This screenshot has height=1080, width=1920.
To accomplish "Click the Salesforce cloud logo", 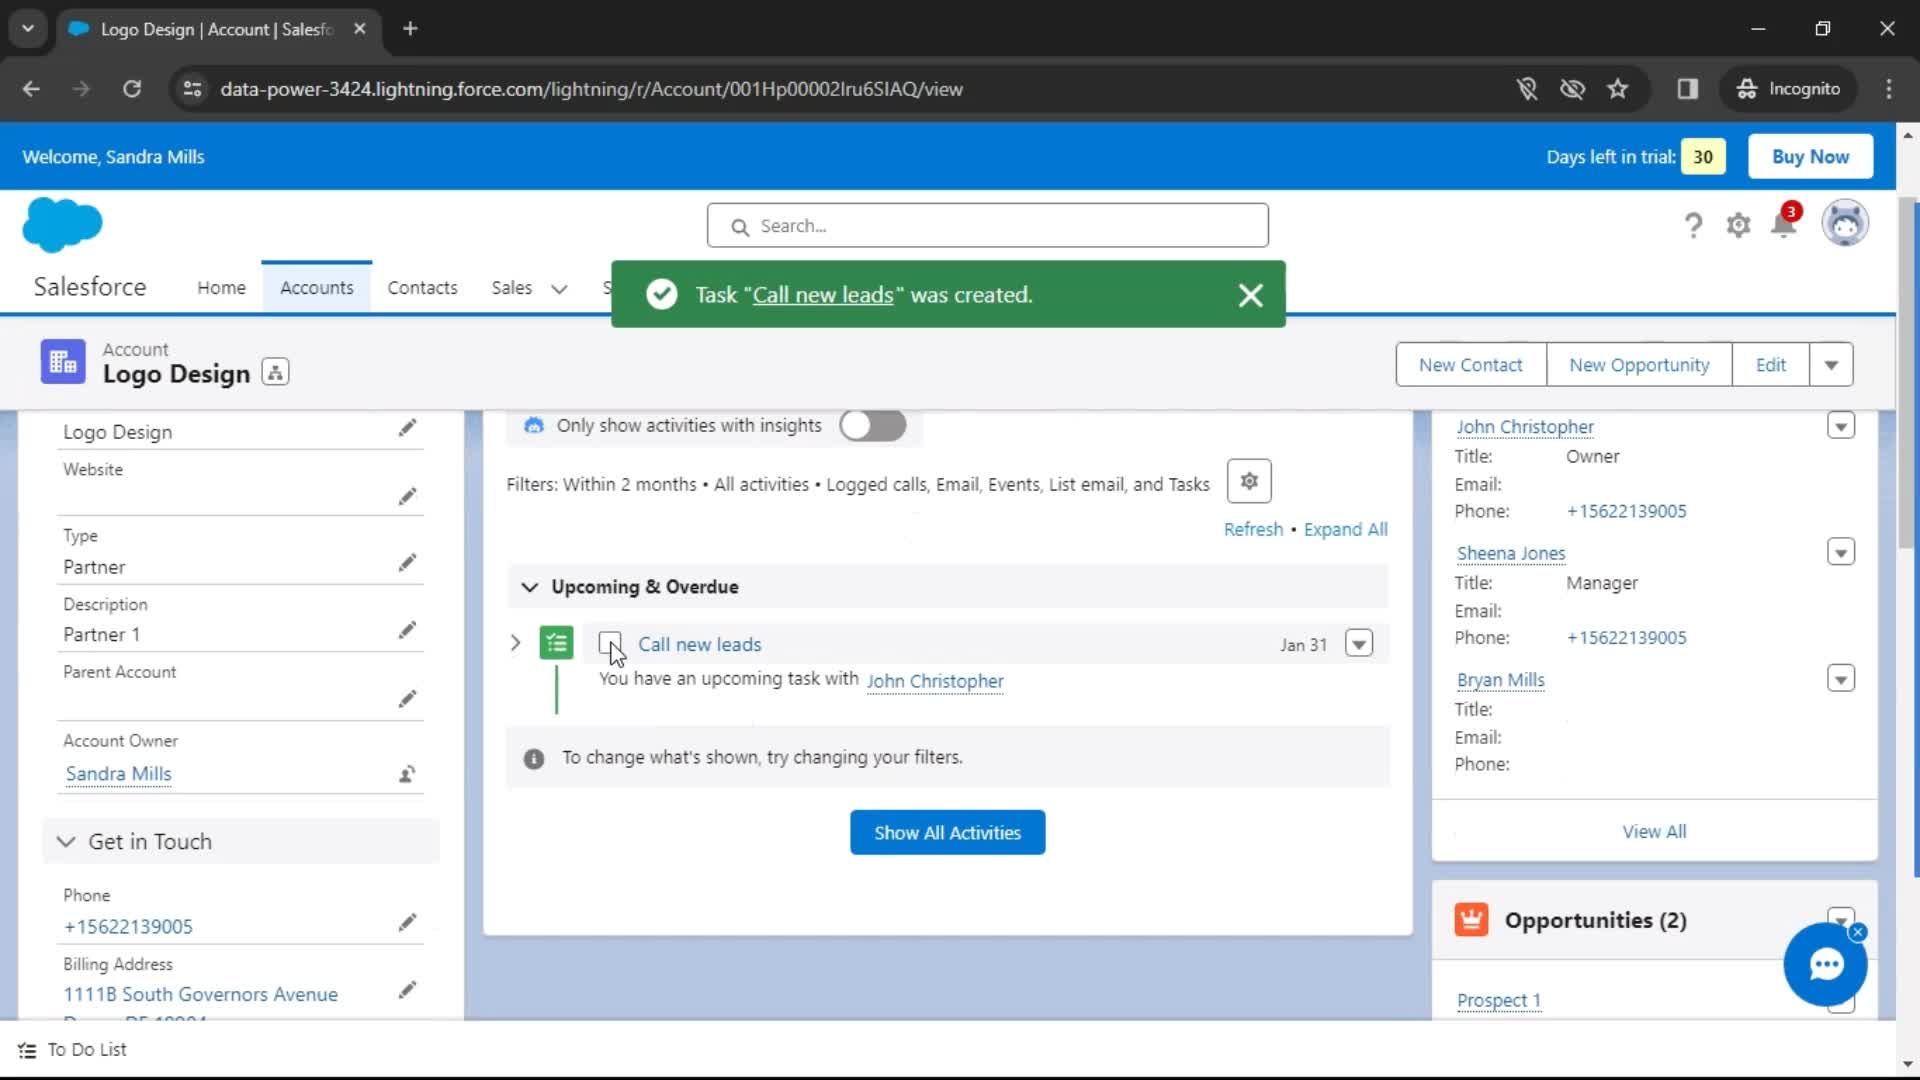I will point(62,224).
